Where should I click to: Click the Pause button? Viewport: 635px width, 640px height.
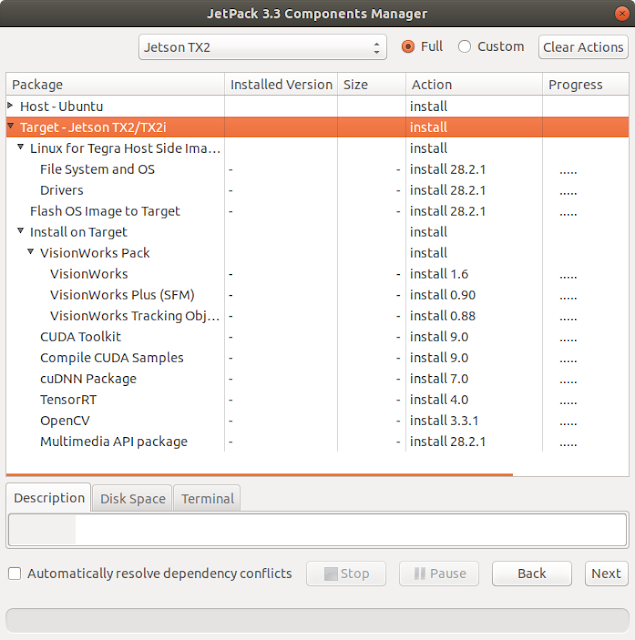439,573
